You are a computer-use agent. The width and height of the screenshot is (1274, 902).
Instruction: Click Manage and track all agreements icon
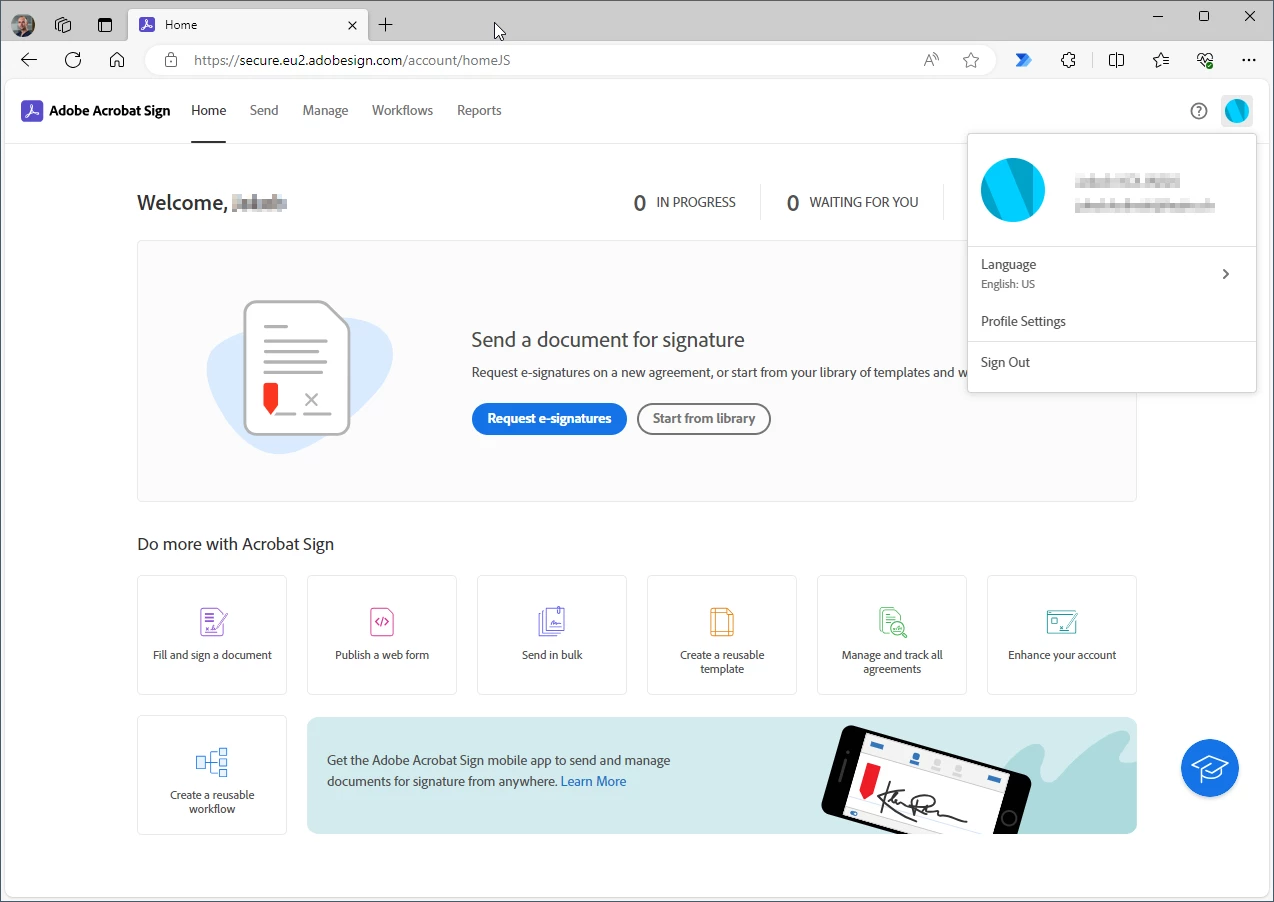click(892, 622)
